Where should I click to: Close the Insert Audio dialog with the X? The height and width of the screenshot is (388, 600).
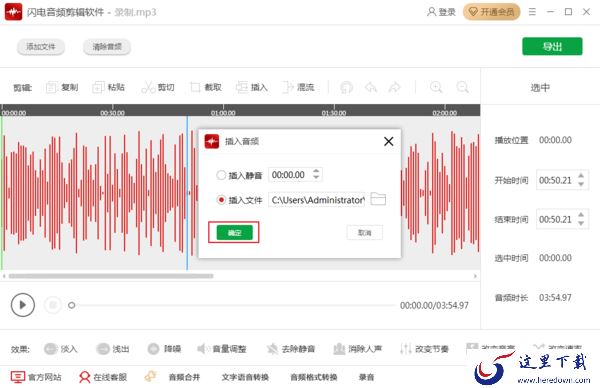[x=388, y=142]
